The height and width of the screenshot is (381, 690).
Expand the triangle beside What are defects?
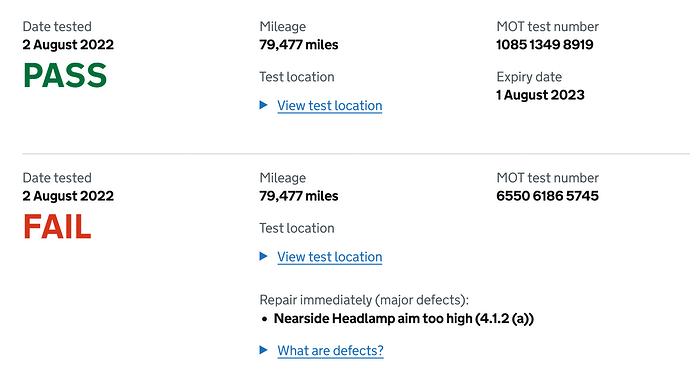264,350
